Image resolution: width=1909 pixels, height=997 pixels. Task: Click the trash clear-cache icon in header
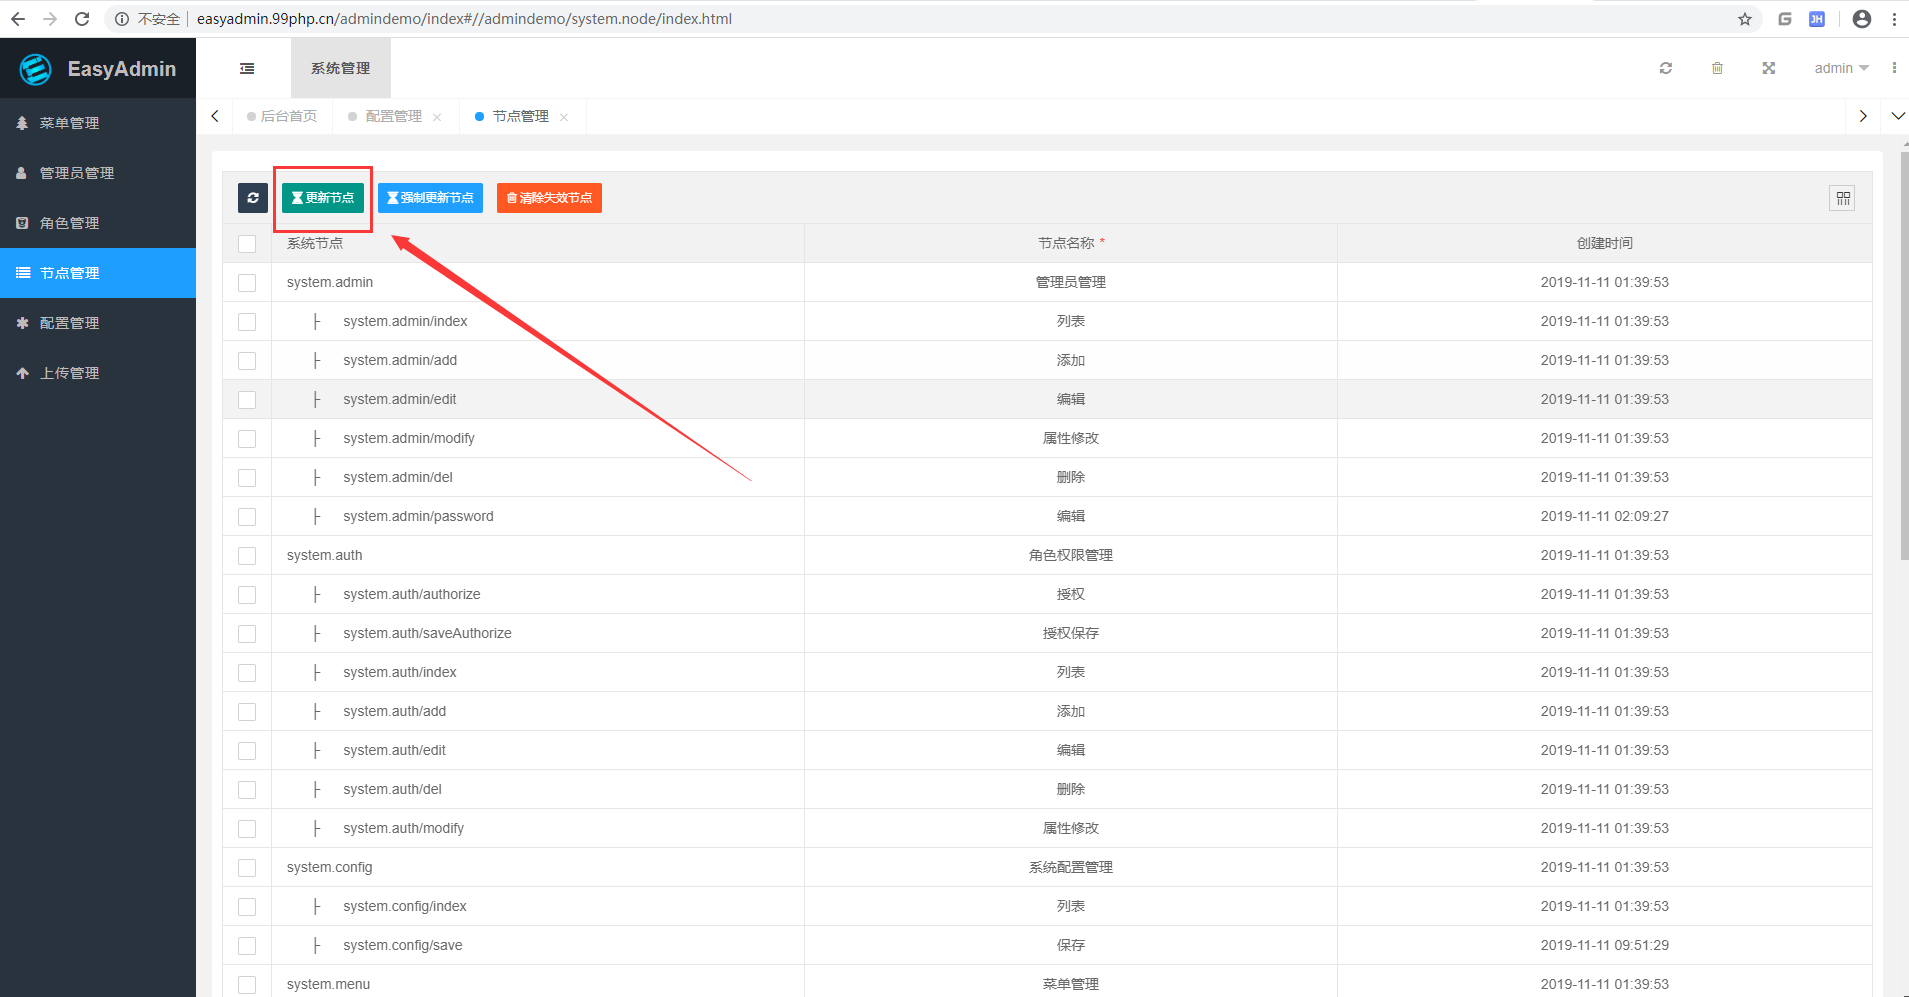tap(1717, 68)
